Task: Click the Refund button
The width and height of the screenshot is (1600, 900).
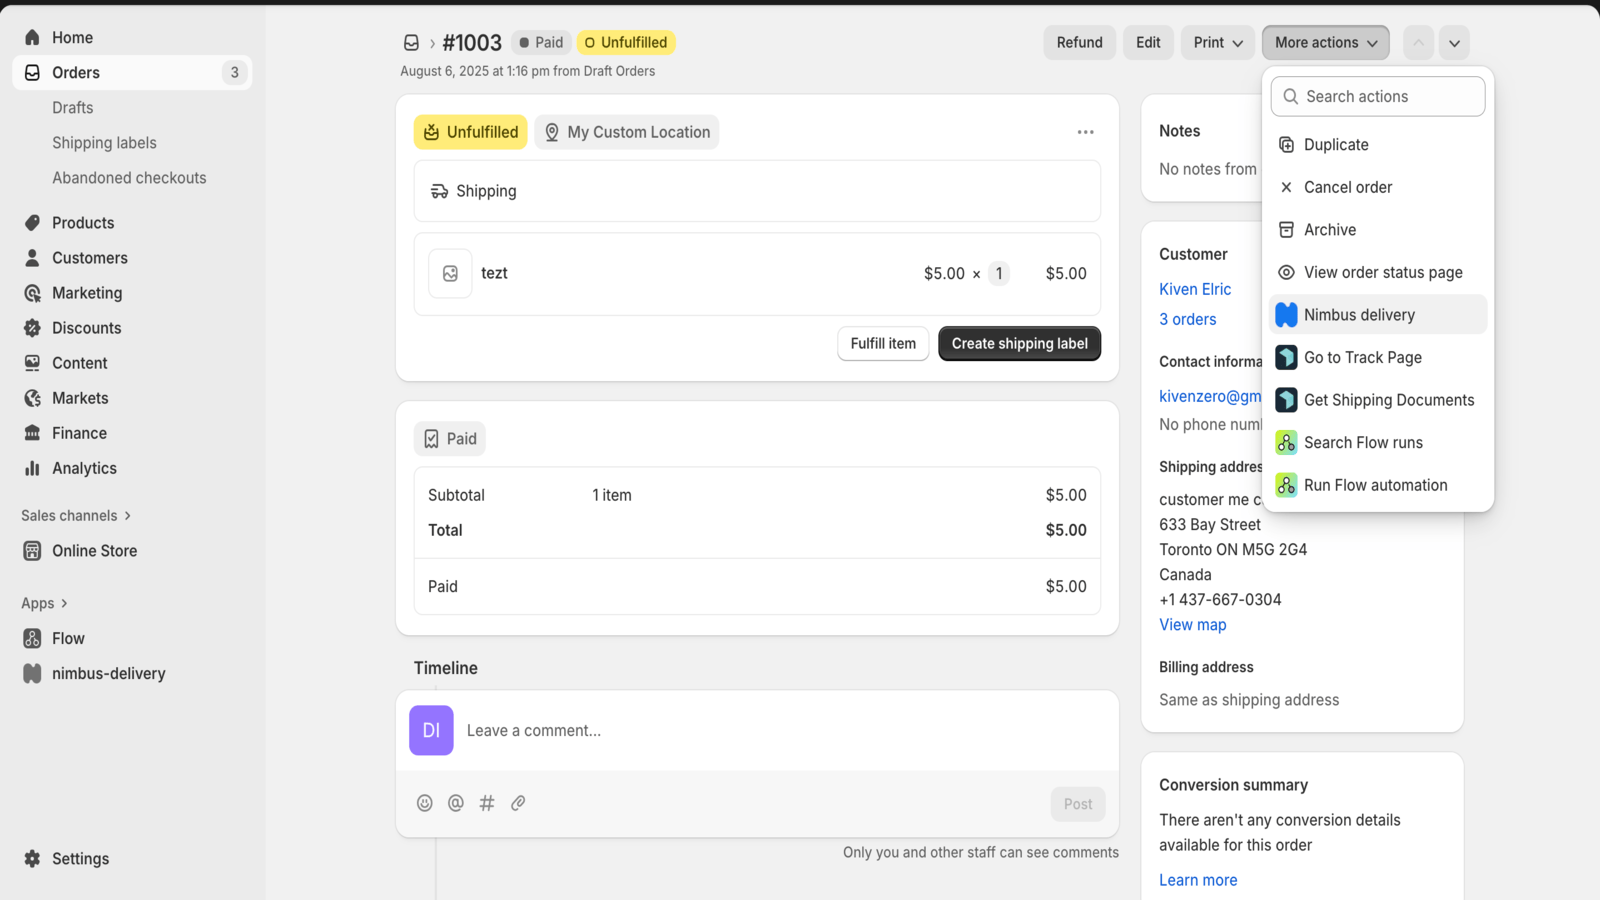Action: [1079, 42]
